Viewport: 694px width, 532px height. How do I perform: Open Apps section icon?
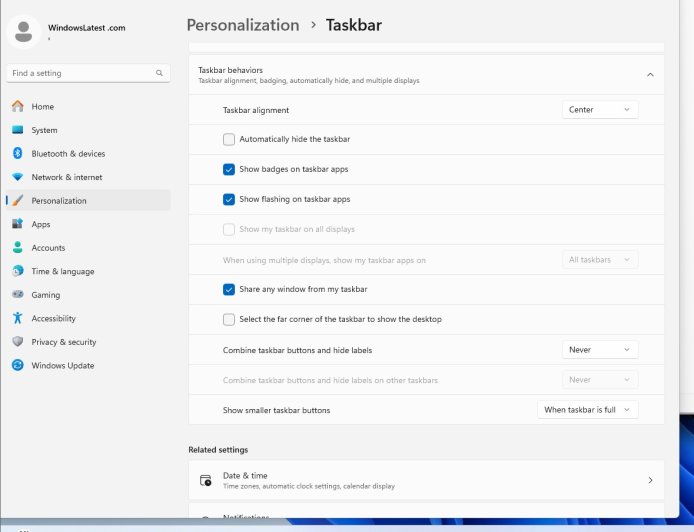[17, 224]
